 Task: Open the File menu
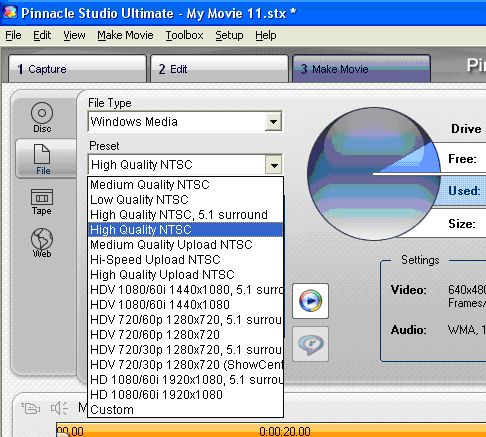[x=13, y=35]
